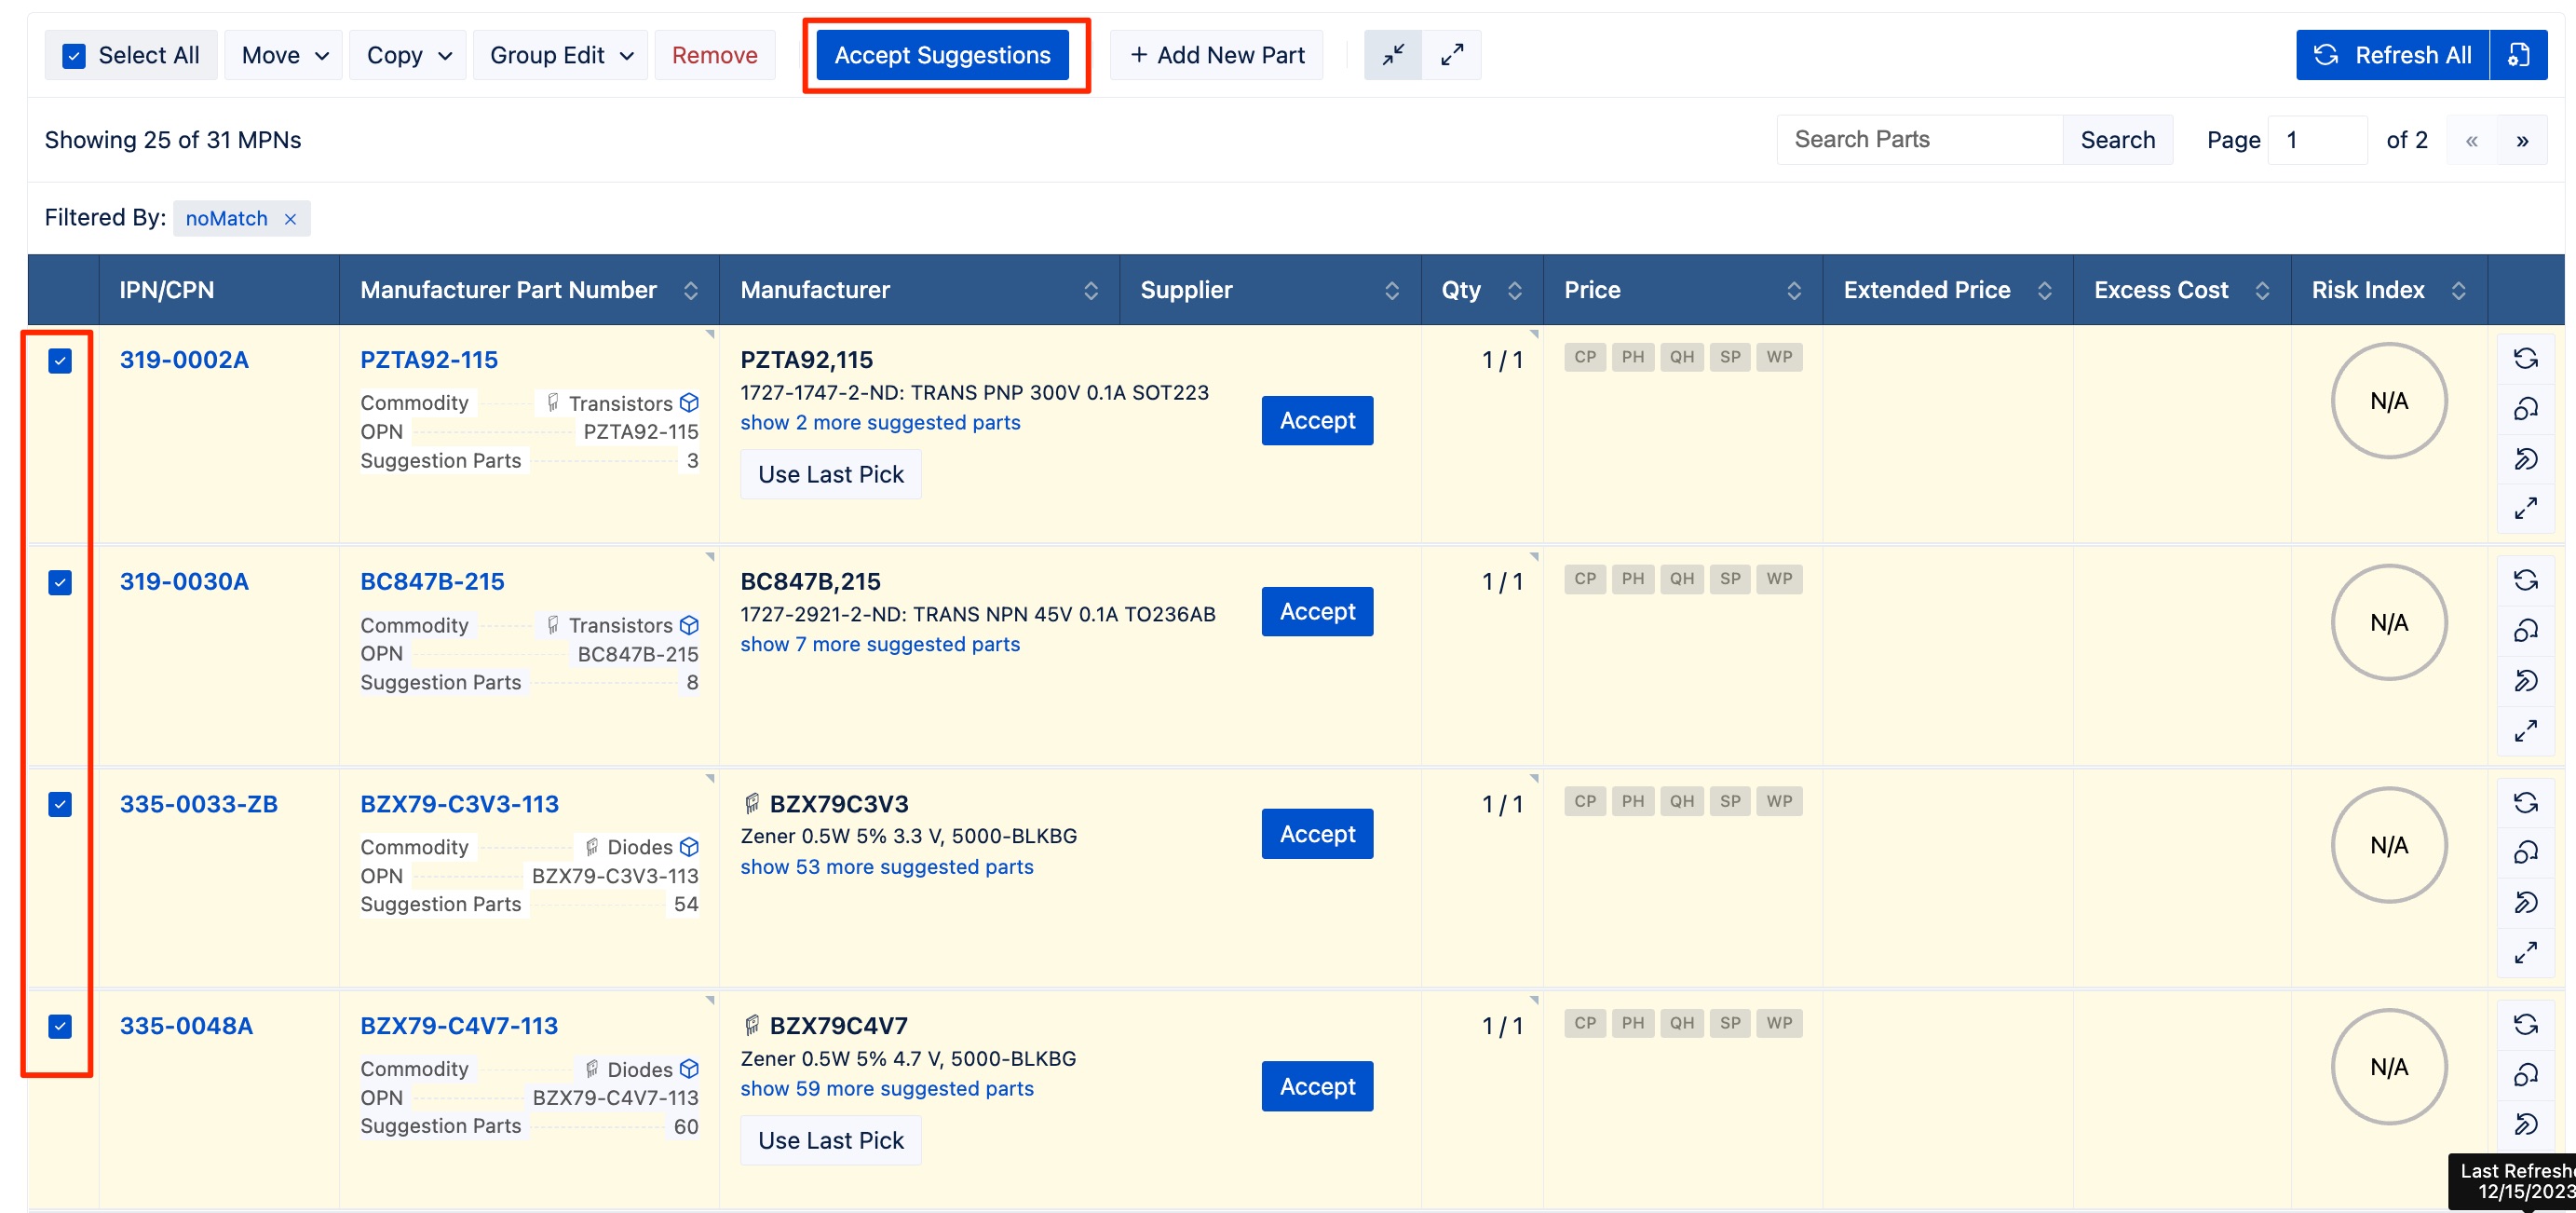
Task: Click the Accept Suggestions button
Action: 942,55
